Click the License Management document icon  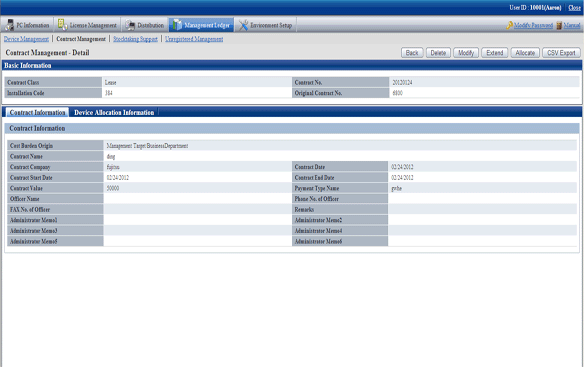click(x=63, y=25)
